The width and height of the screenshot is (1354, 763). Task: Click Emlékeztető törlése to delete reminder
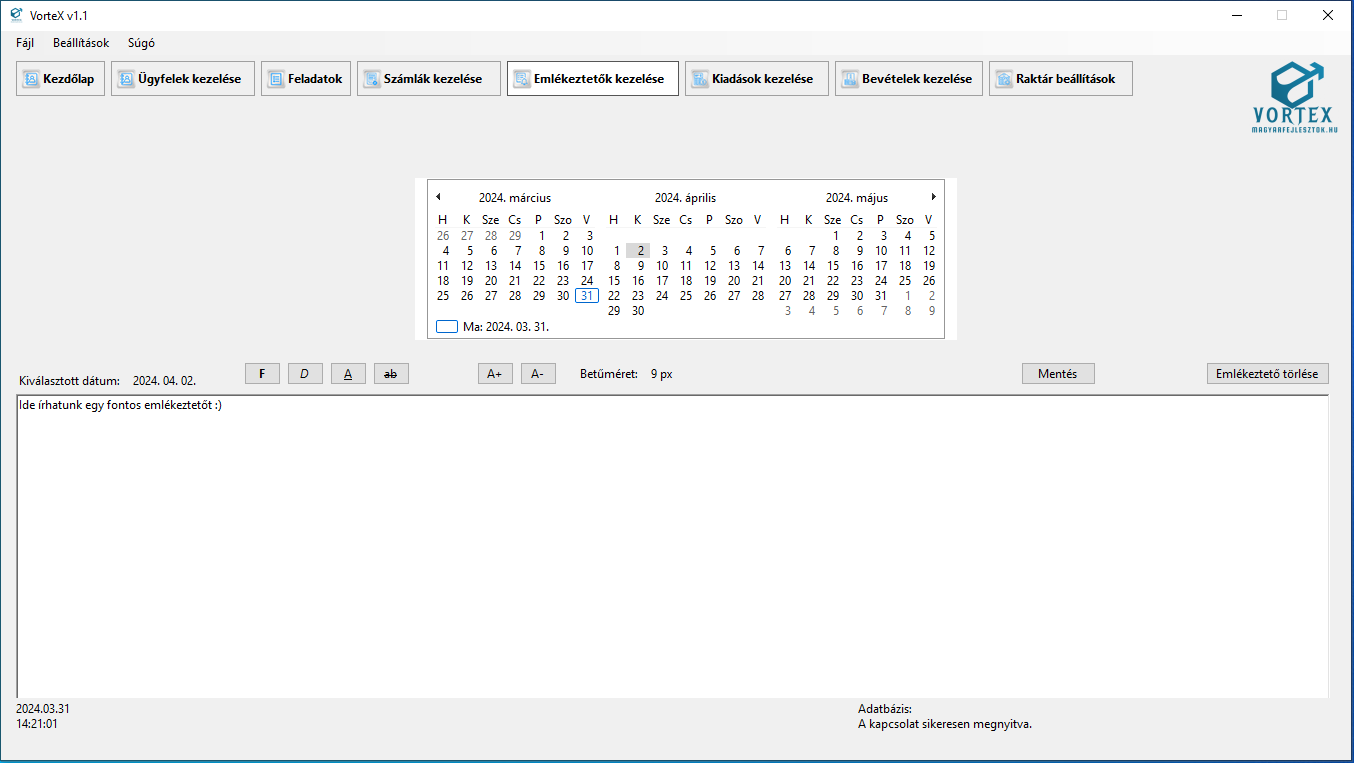click(1267, 374)
